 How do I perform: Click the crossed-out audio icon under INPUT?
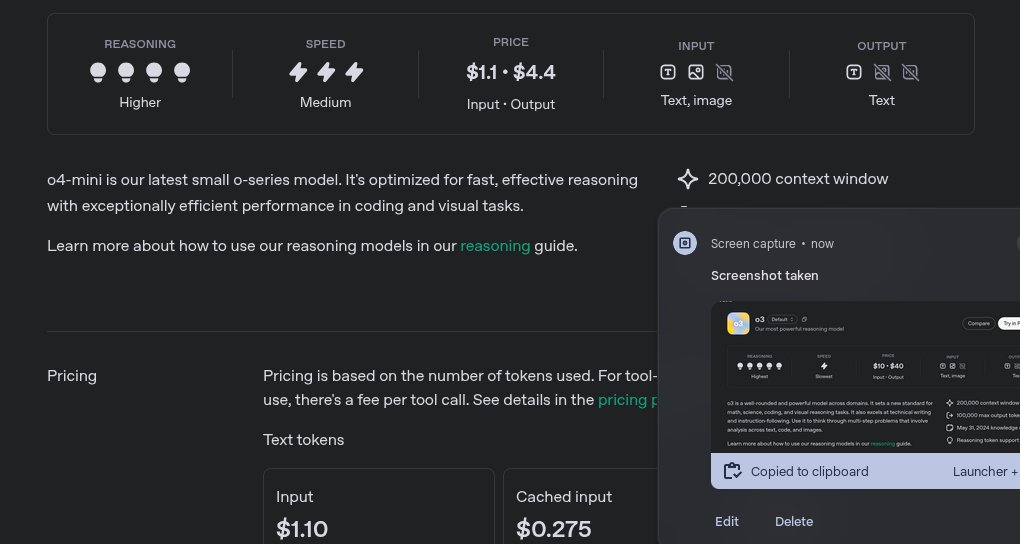pos(724,72)
